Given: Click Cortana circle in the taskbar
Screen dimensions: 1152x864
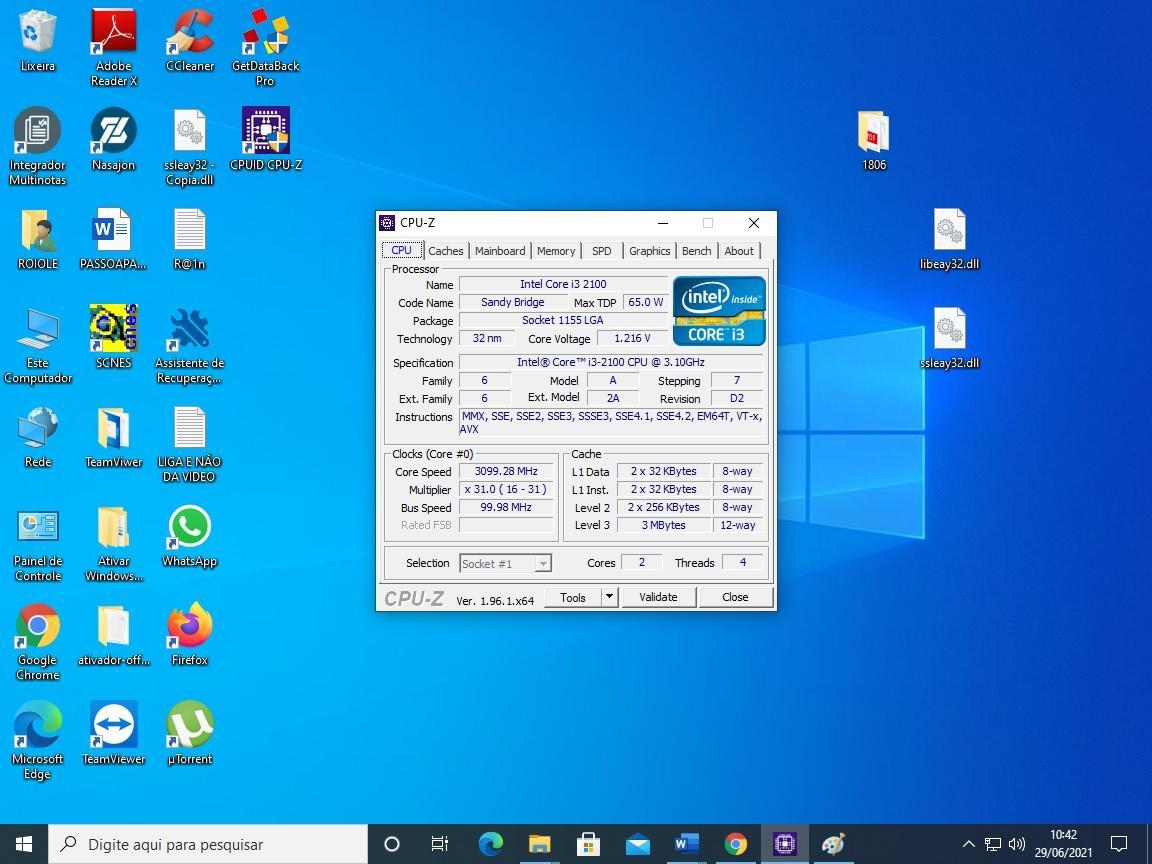Looking at the screenshot, I should [392, 844].
